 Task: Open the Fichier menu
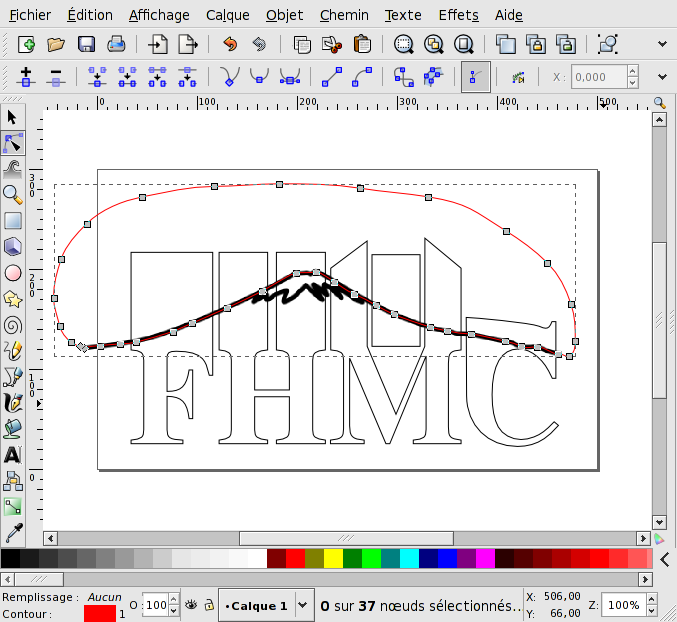pyautogui.click(x=30, y=15)
